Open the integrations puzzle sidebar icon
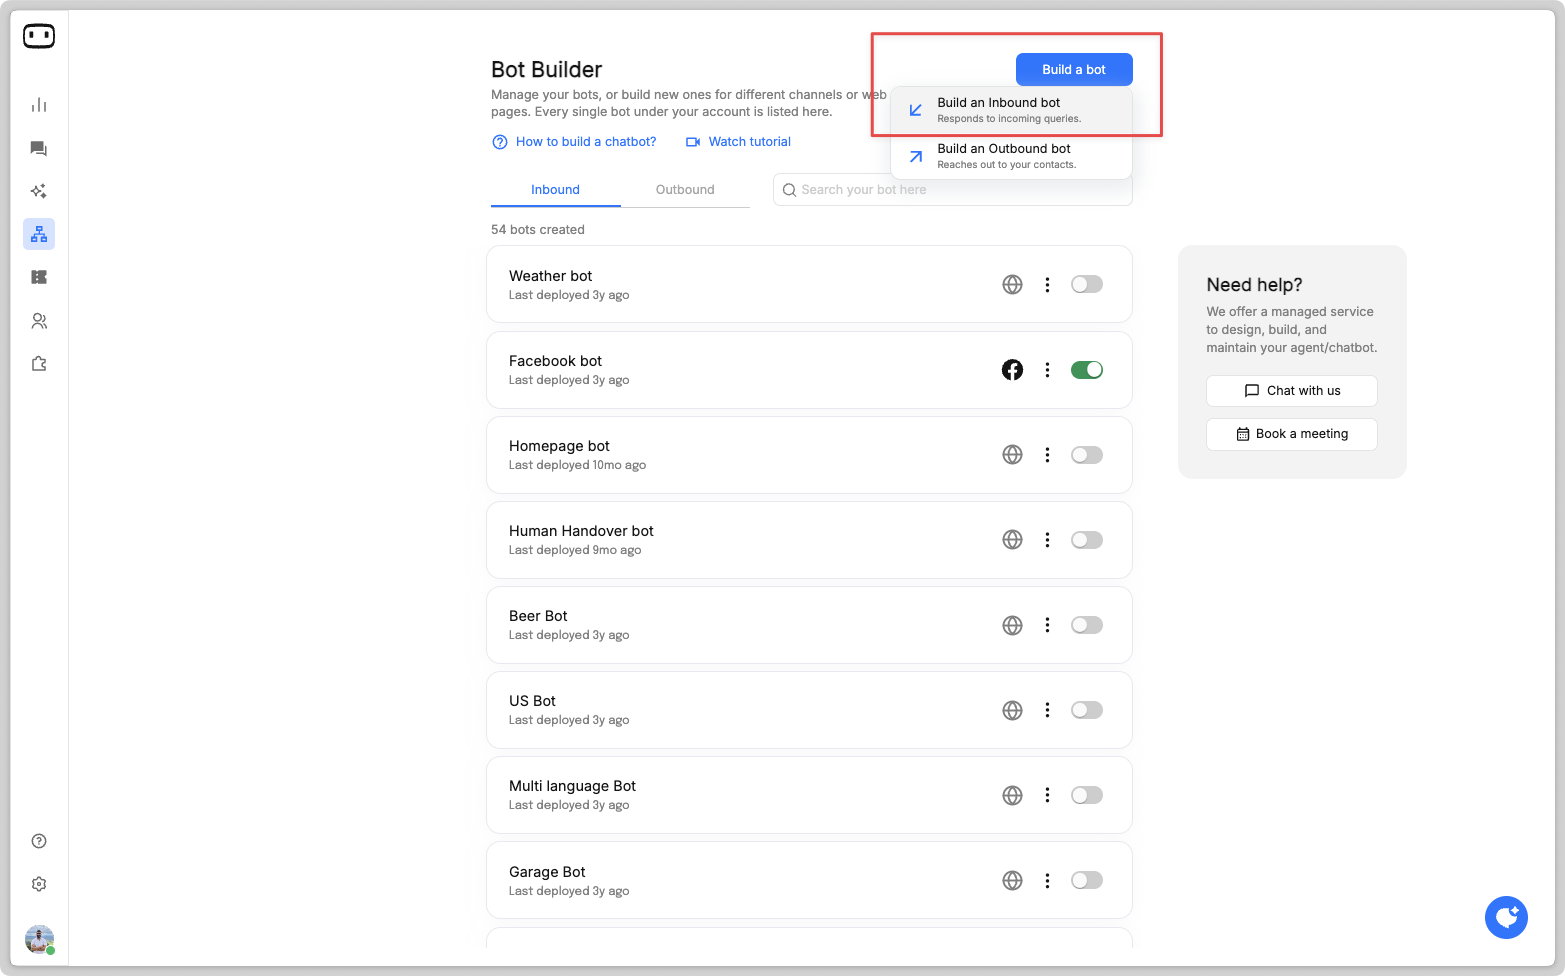This screenshot has height=976, width=1565. point(39,364)
